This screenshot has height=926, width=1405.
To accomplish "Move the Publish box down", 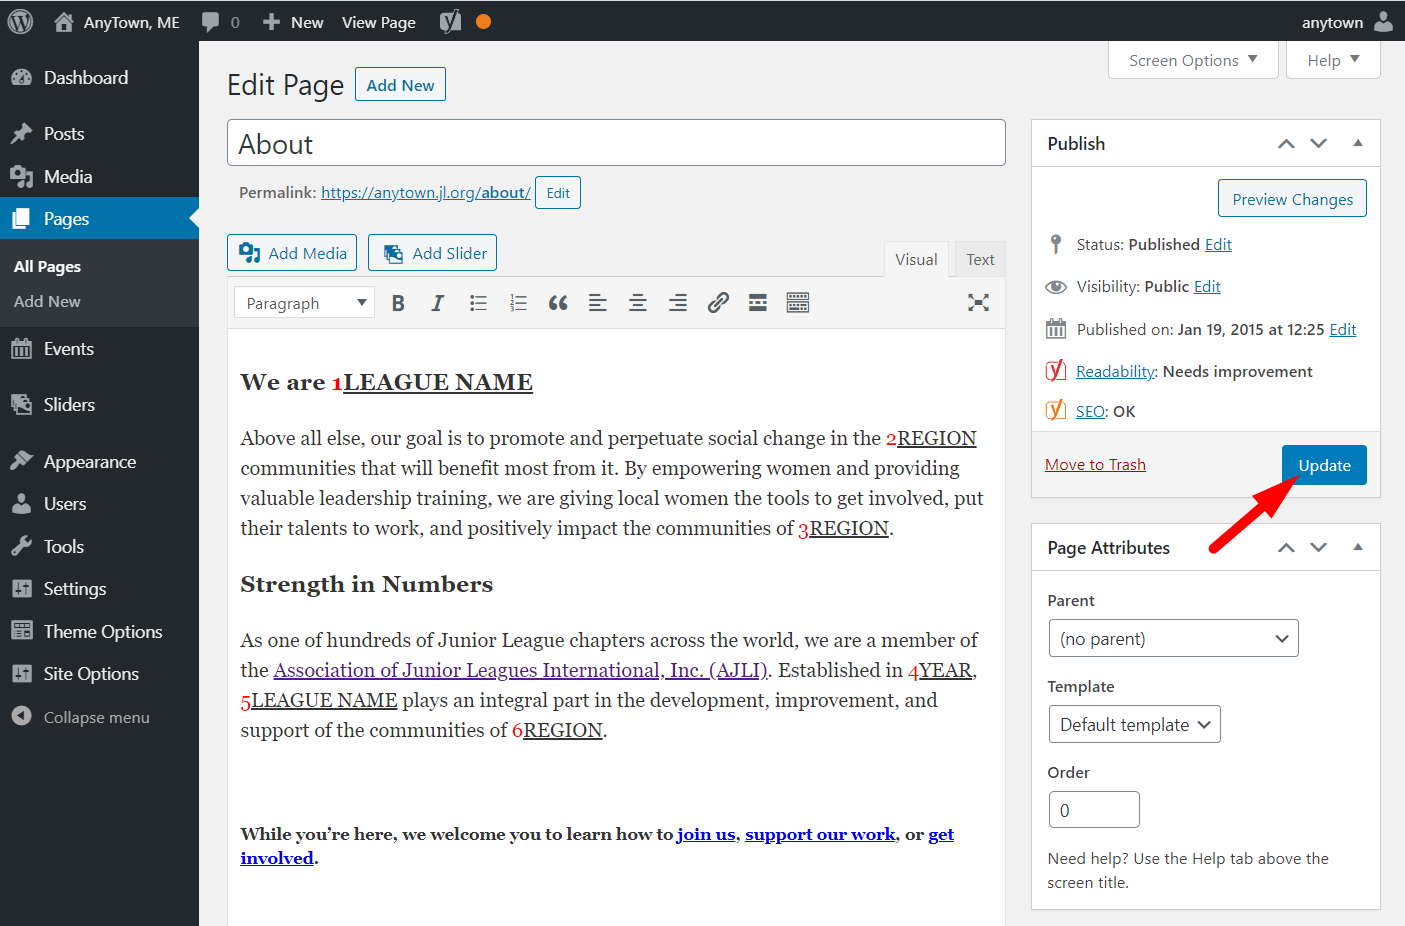I will coord(1319,144).
